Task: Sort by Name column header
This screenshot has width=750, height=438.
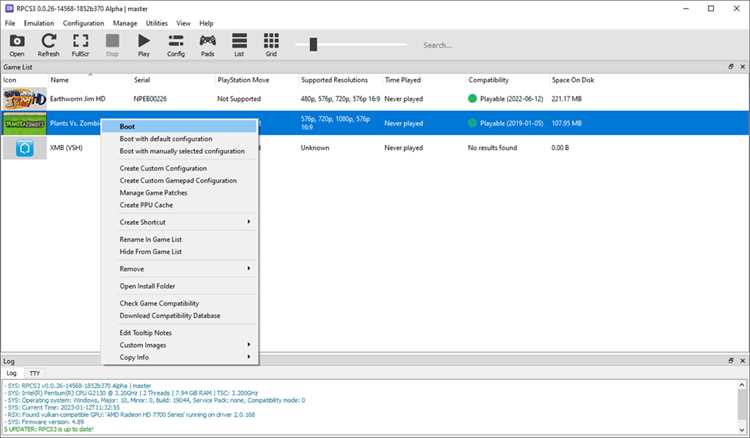Action: [59, 80]
